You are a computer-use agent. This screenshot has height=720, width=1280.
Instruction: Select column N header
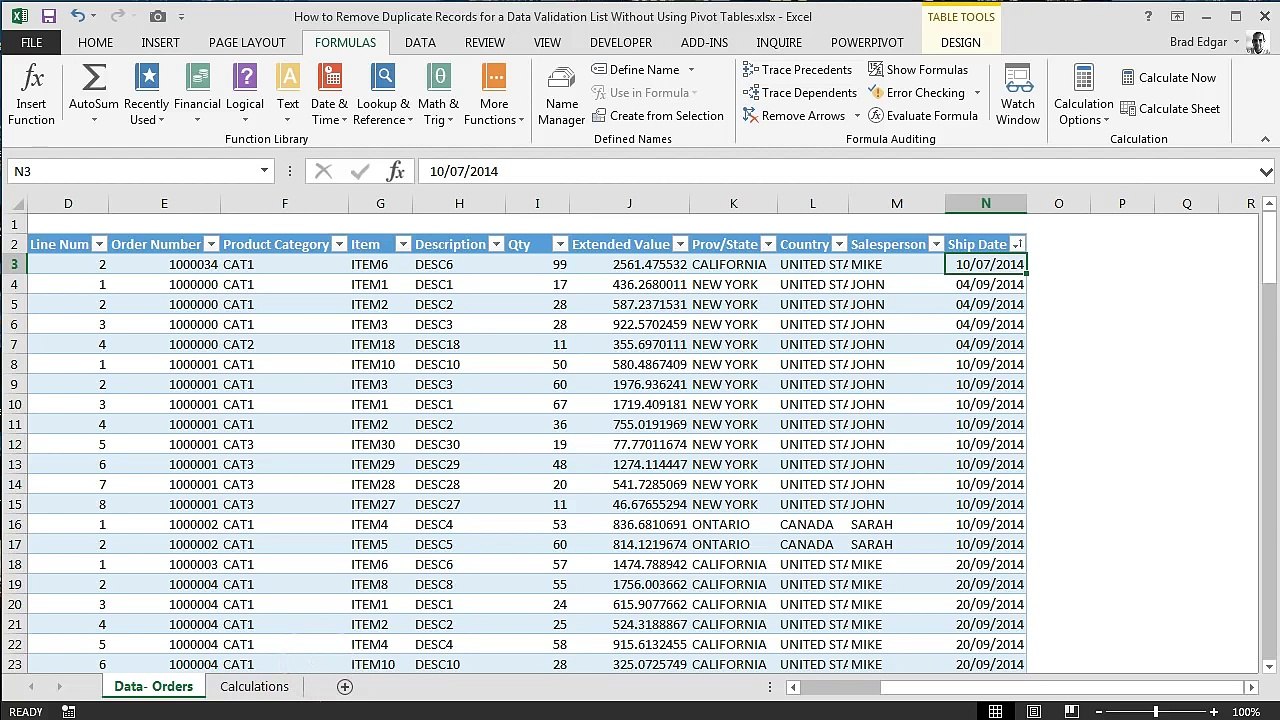click(985, 204)
